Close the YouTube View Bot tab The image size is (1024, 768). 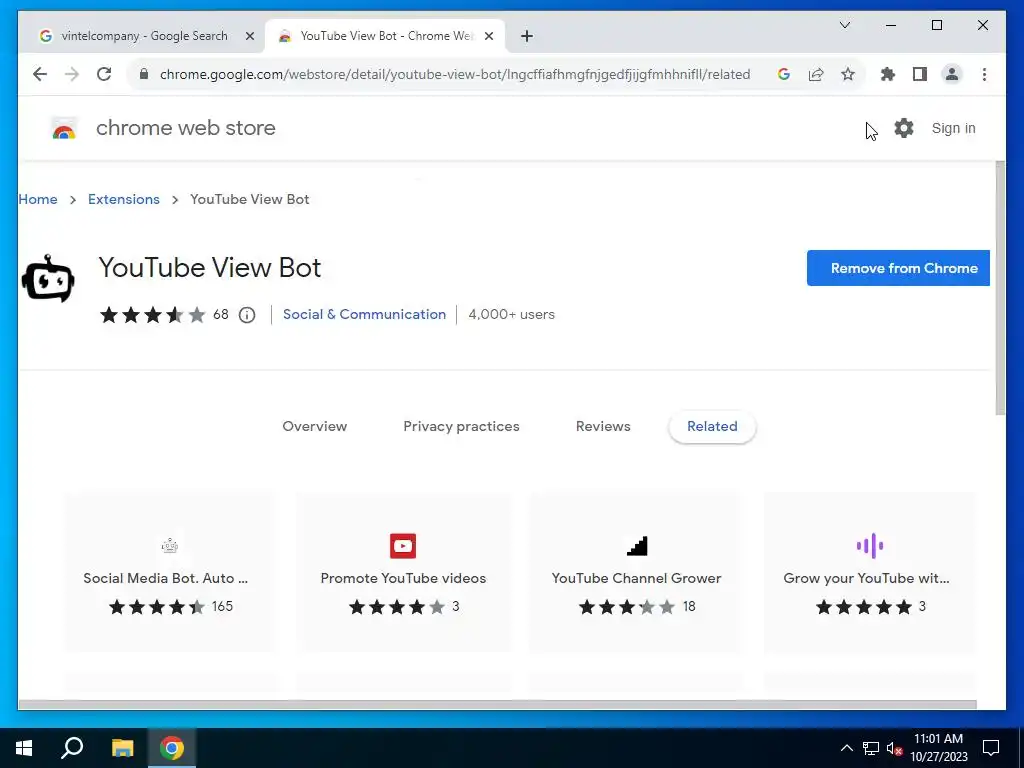(x=488, y=37)
